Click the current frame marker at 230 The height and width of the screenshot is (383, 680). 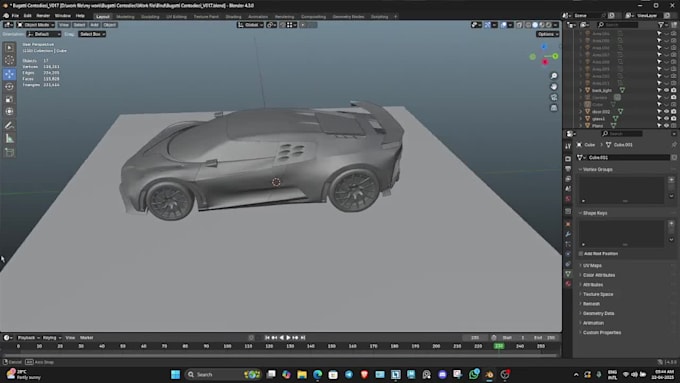tap(499, 346)
